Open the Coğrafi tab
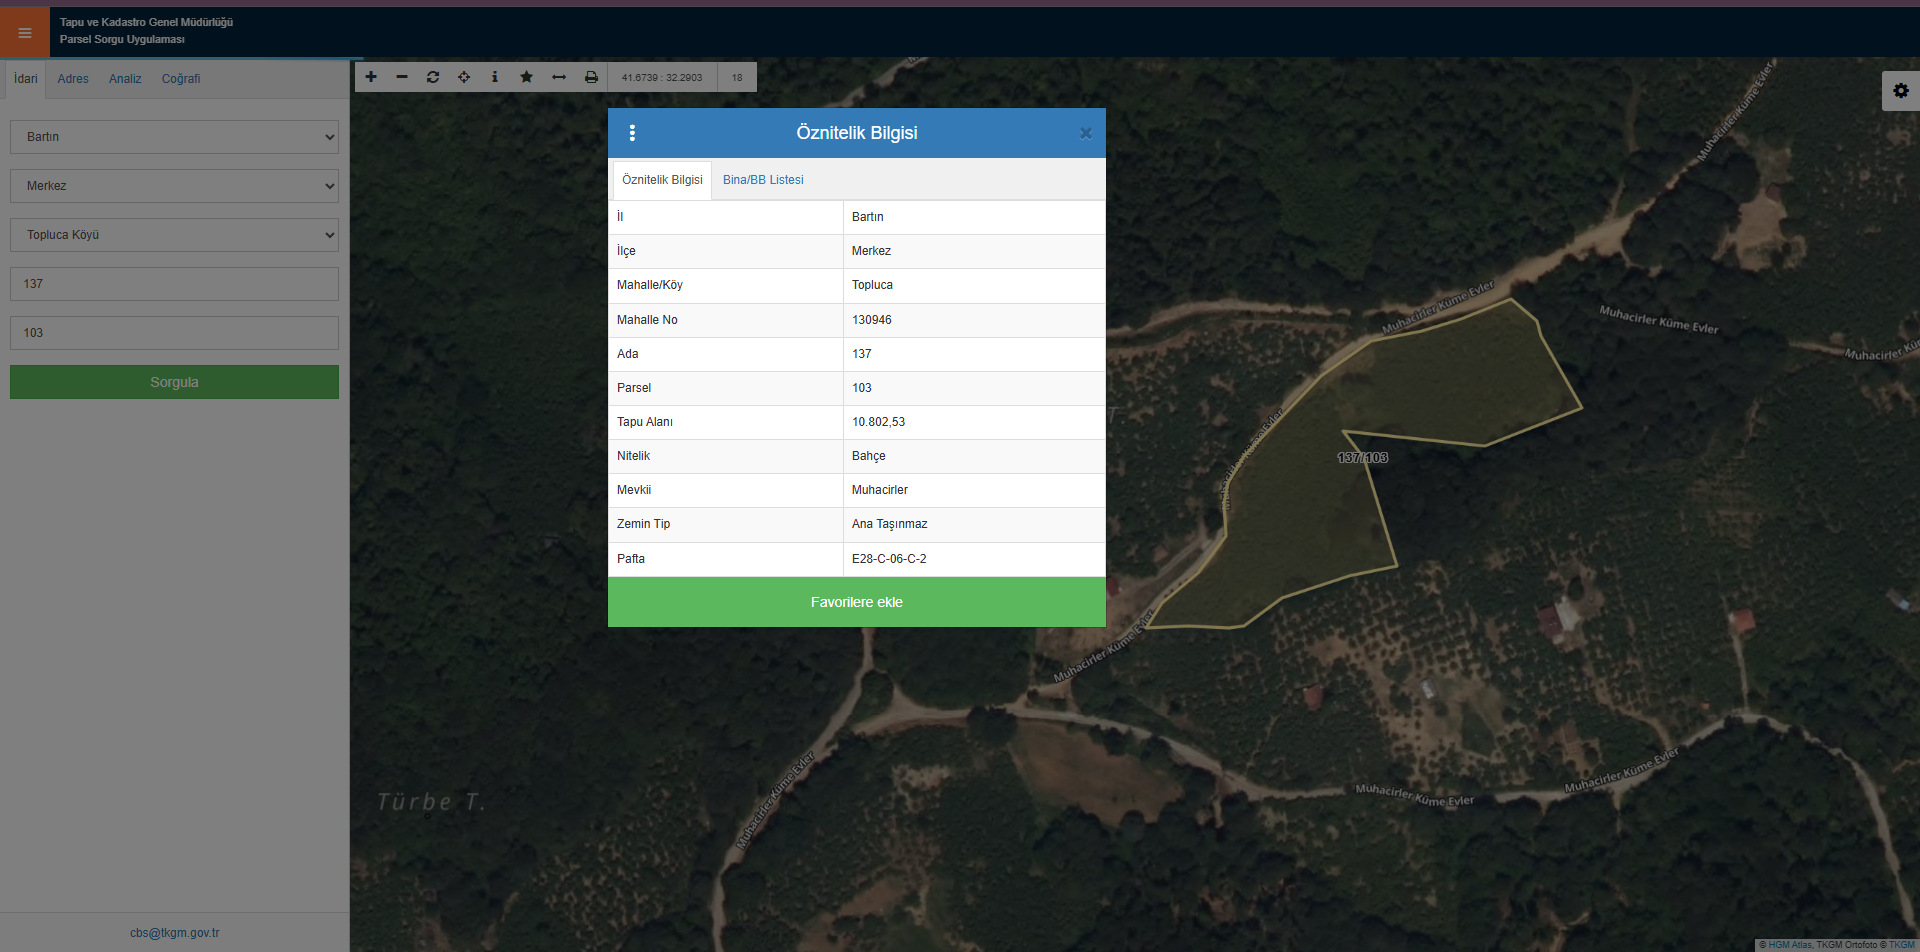The height and width of the screenshot is (952, 1920). pyautogui.click(x=181, y=79)
